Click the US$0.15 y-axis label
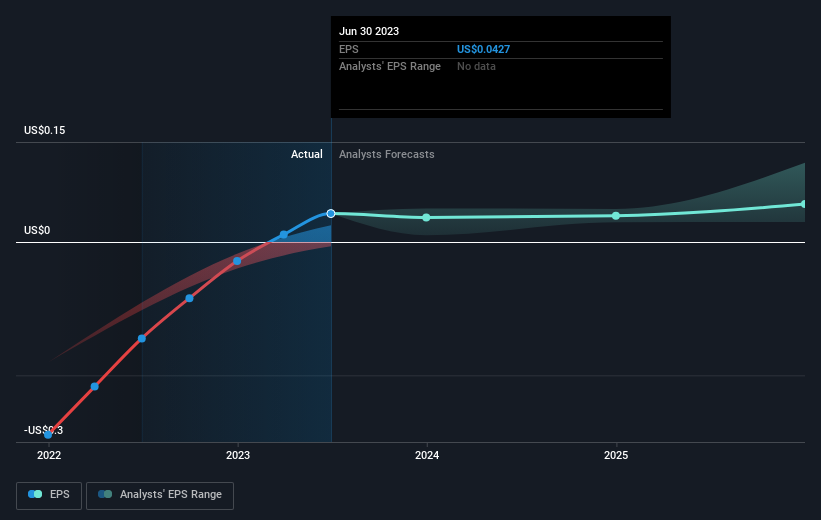The image size is (821, 520). 45,130
